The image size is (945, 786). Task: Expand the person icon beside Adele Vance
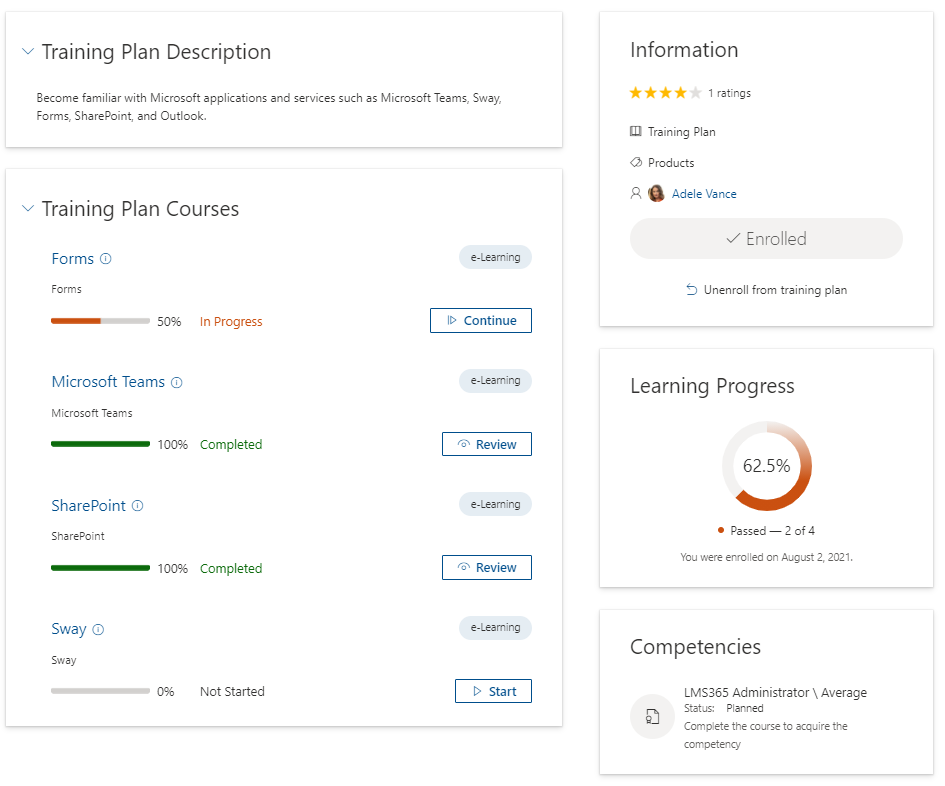tap(635, 192)
